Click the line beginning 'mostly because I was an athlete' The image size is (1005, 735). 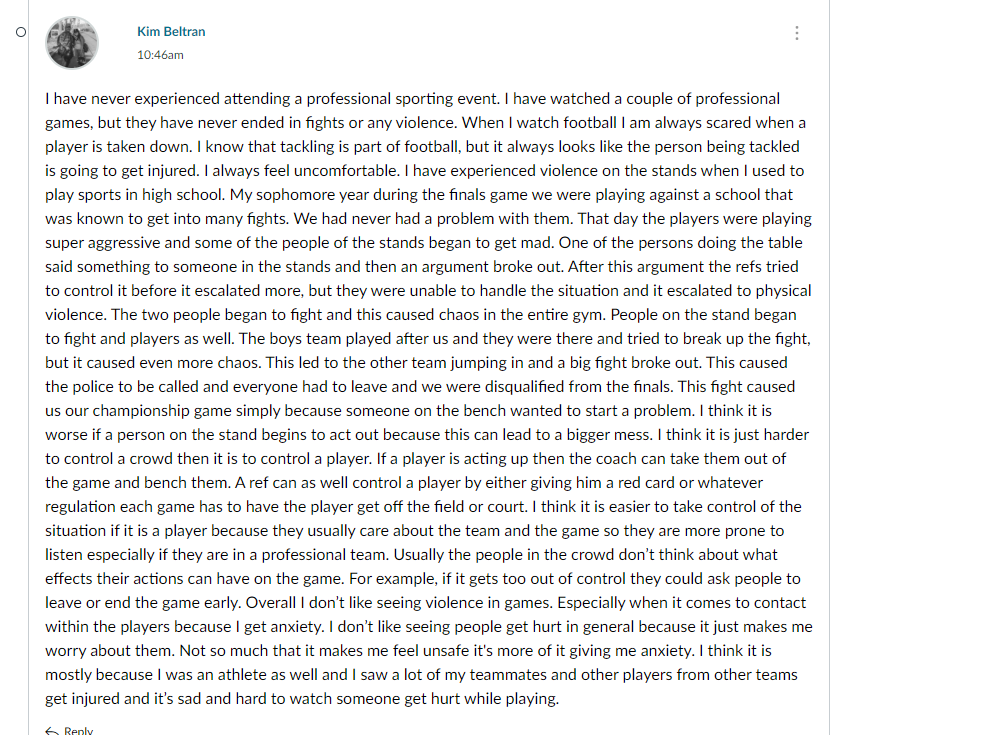[421, 675]
